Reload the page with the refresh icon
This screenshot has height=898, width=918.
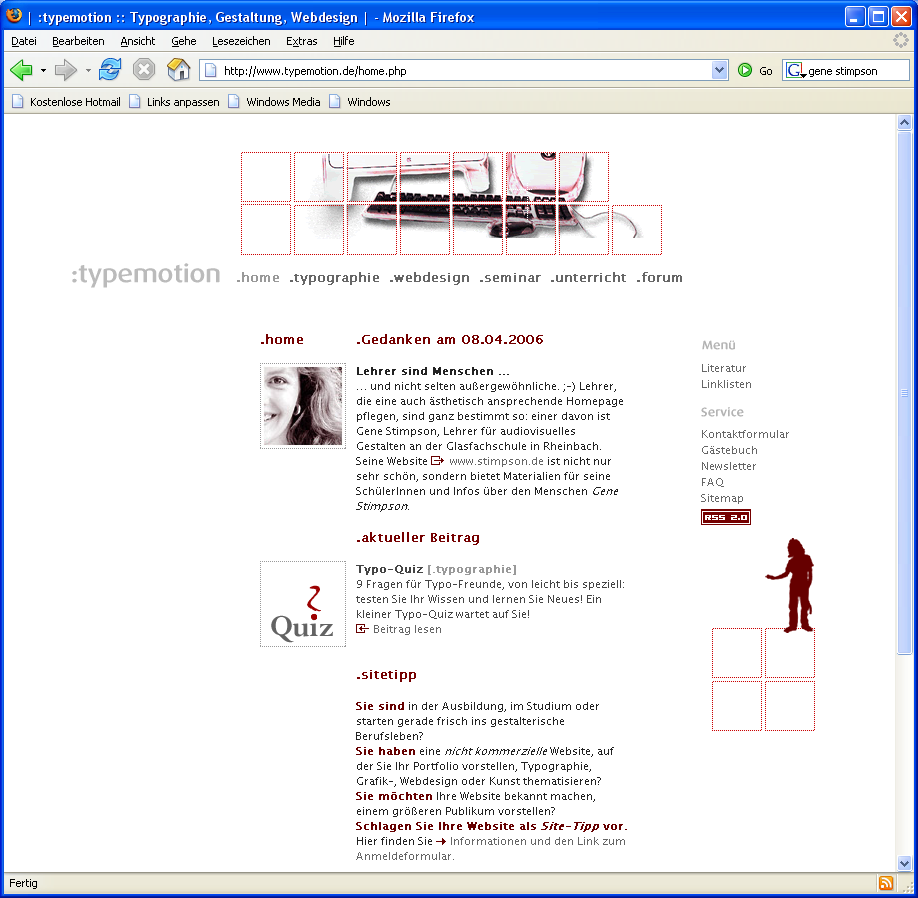click(110, 70)
